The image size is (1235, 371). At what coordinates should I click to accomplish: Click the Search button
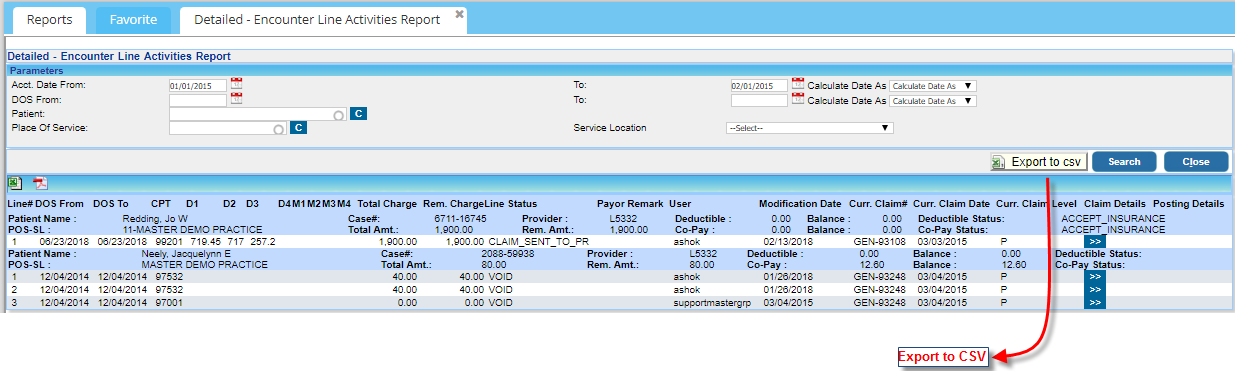1124,162
